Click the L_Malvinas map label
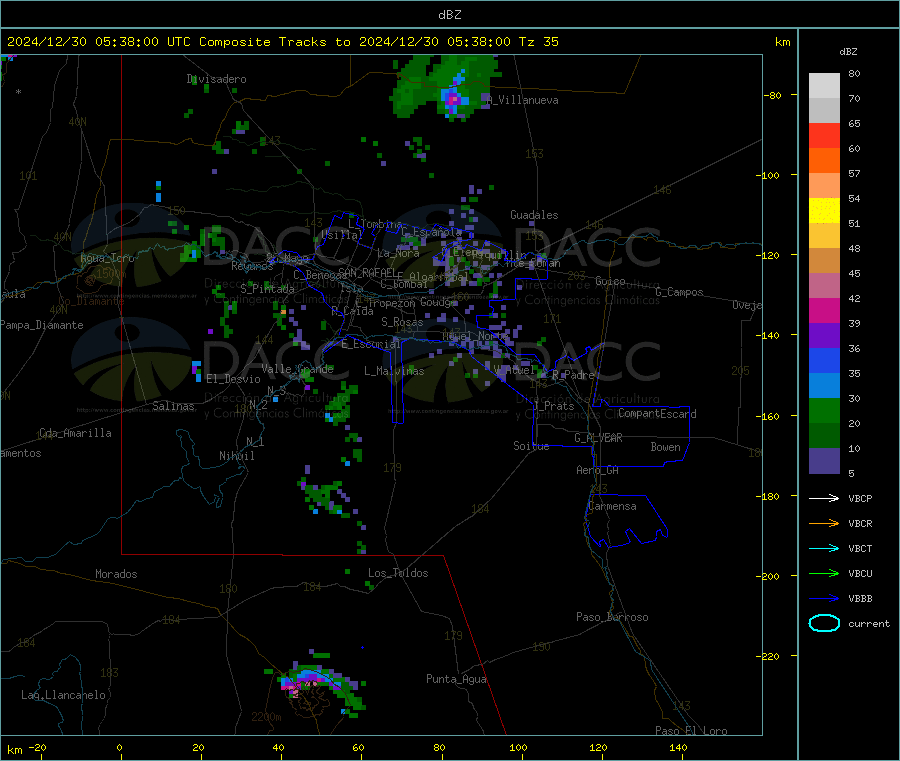The height and width of the screenshot is (761, 900). click(x=394, y=371)
